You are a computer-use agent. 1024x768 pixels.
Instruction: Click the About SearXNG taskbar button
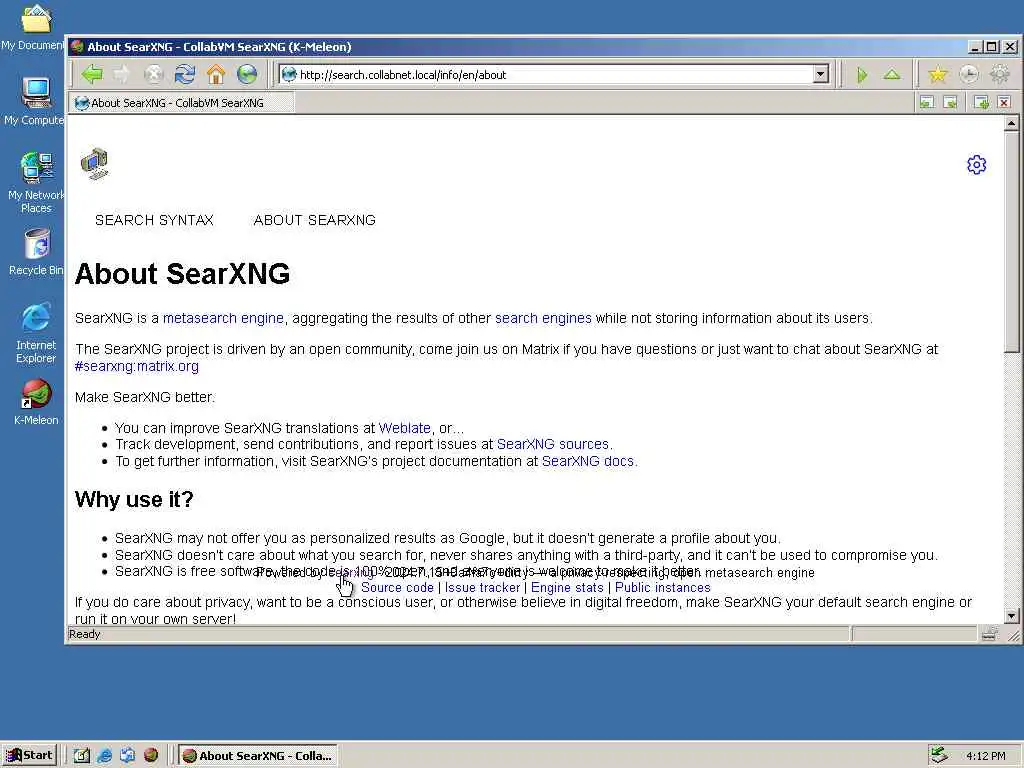pos(259,756)
